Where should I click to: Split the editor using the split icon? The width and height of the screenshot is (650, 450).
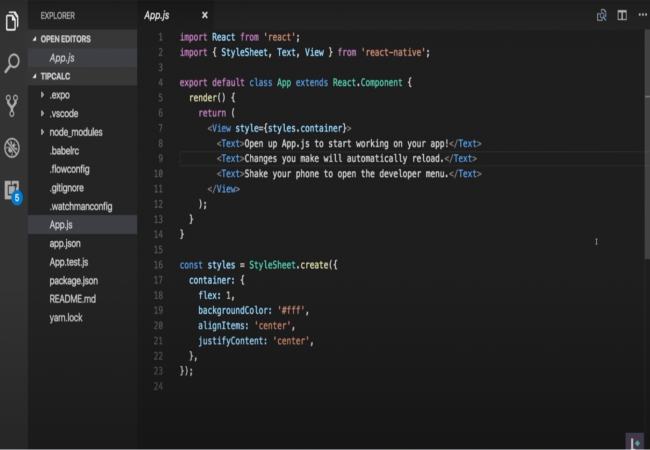621,15
